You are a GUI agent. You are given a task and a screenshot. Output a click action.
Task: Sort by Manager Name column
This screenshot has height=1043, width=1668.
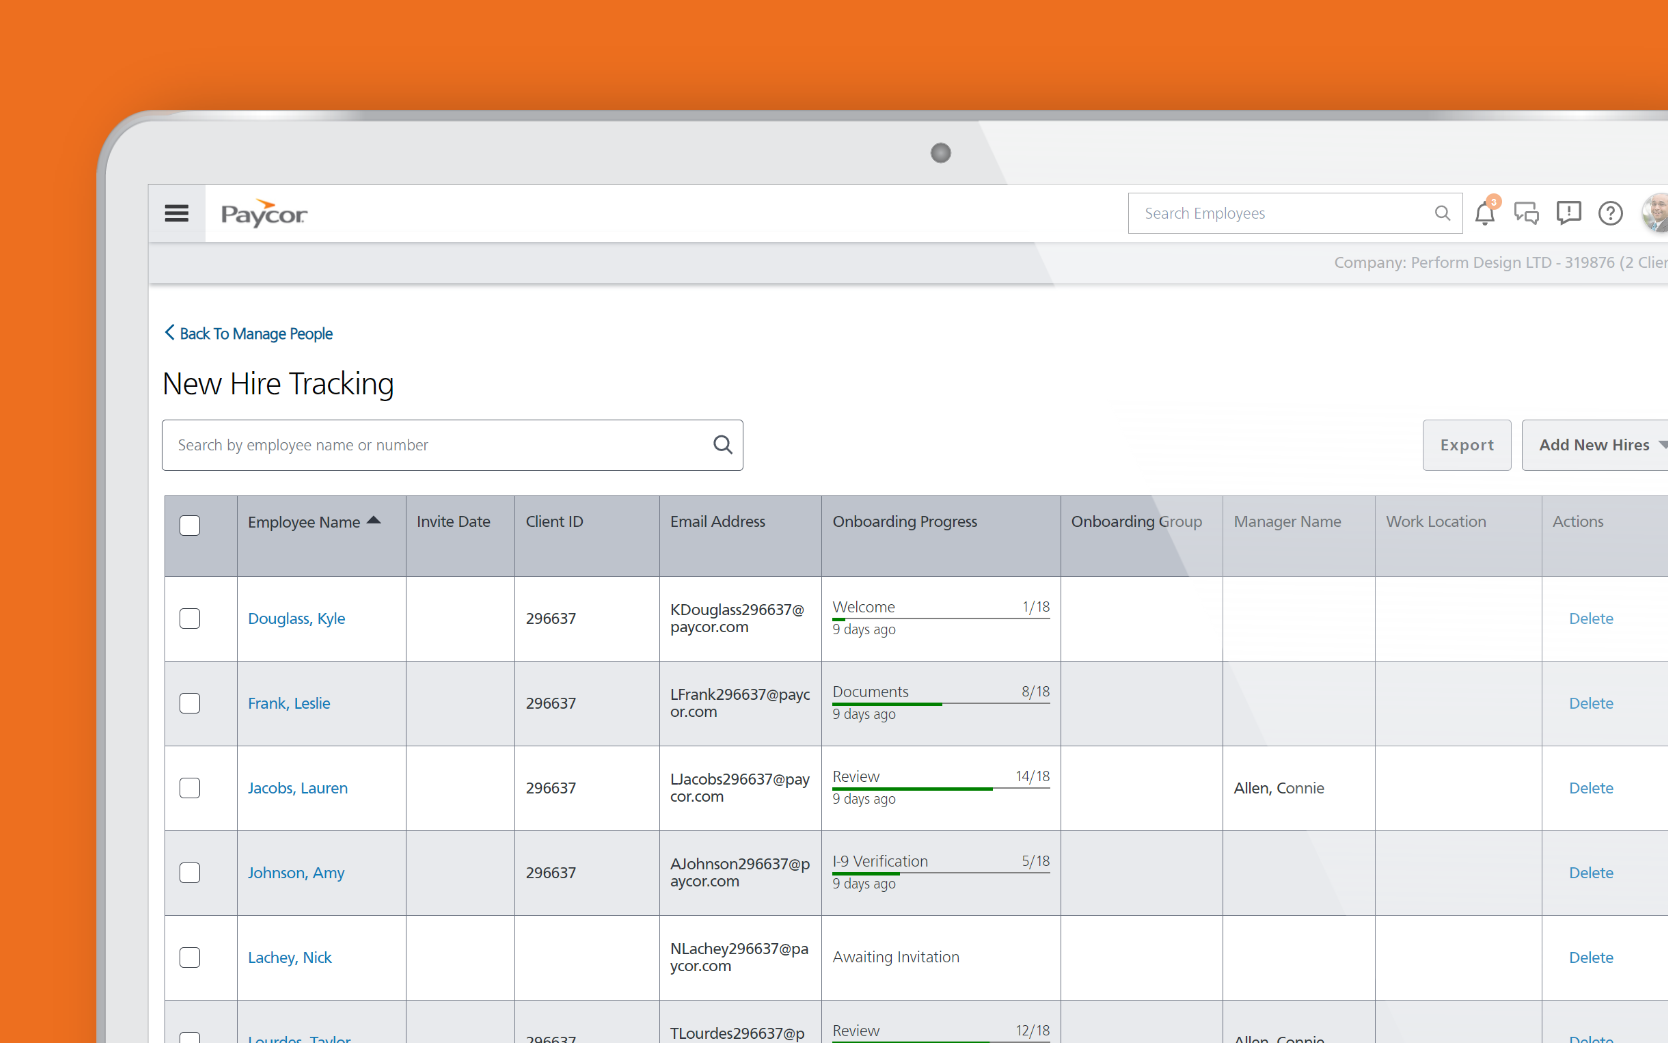coord(1287,522)
